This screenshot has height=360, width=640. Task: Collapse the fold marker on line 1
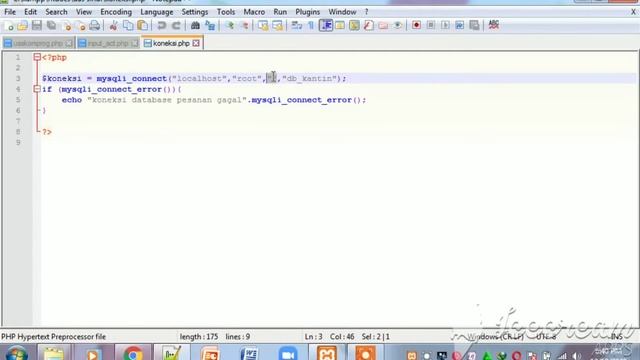37,57
